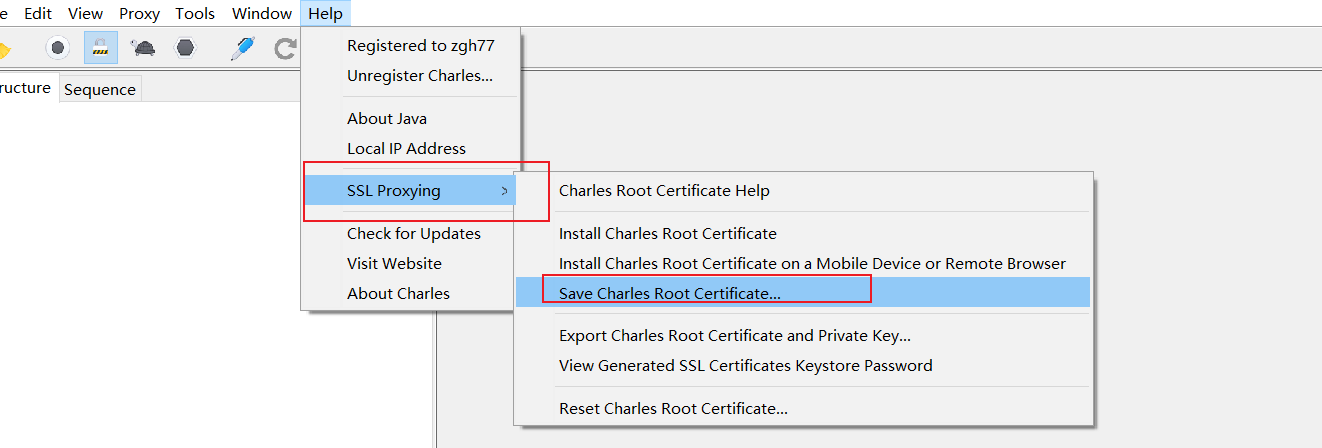Open the View menu

coord(85,13)
